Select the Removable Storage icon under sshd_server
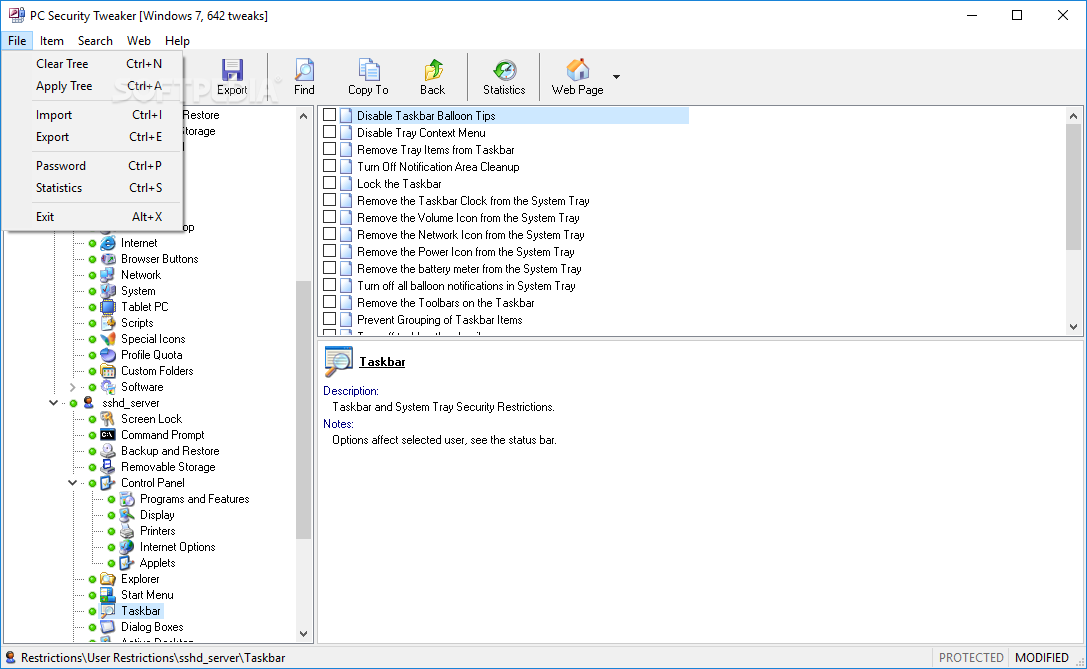 click(108, 467)
